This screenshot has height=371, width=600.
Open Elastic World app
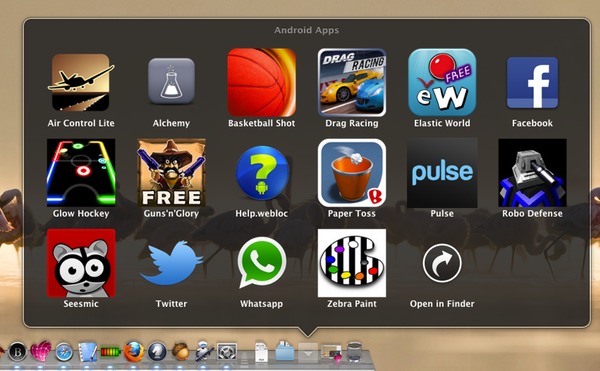tap(442, 82)
